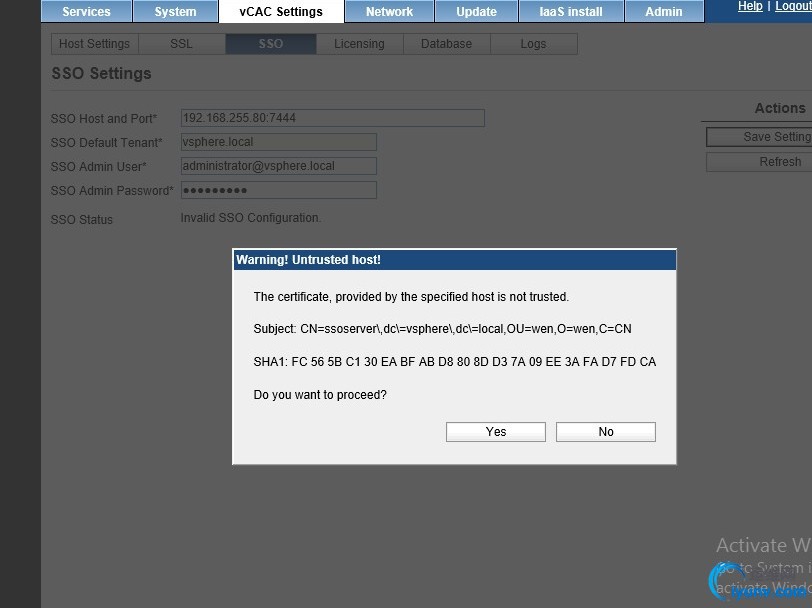812x608 pixels.
Task: Click the SSO Admin User field
Action: pos(279,166)
